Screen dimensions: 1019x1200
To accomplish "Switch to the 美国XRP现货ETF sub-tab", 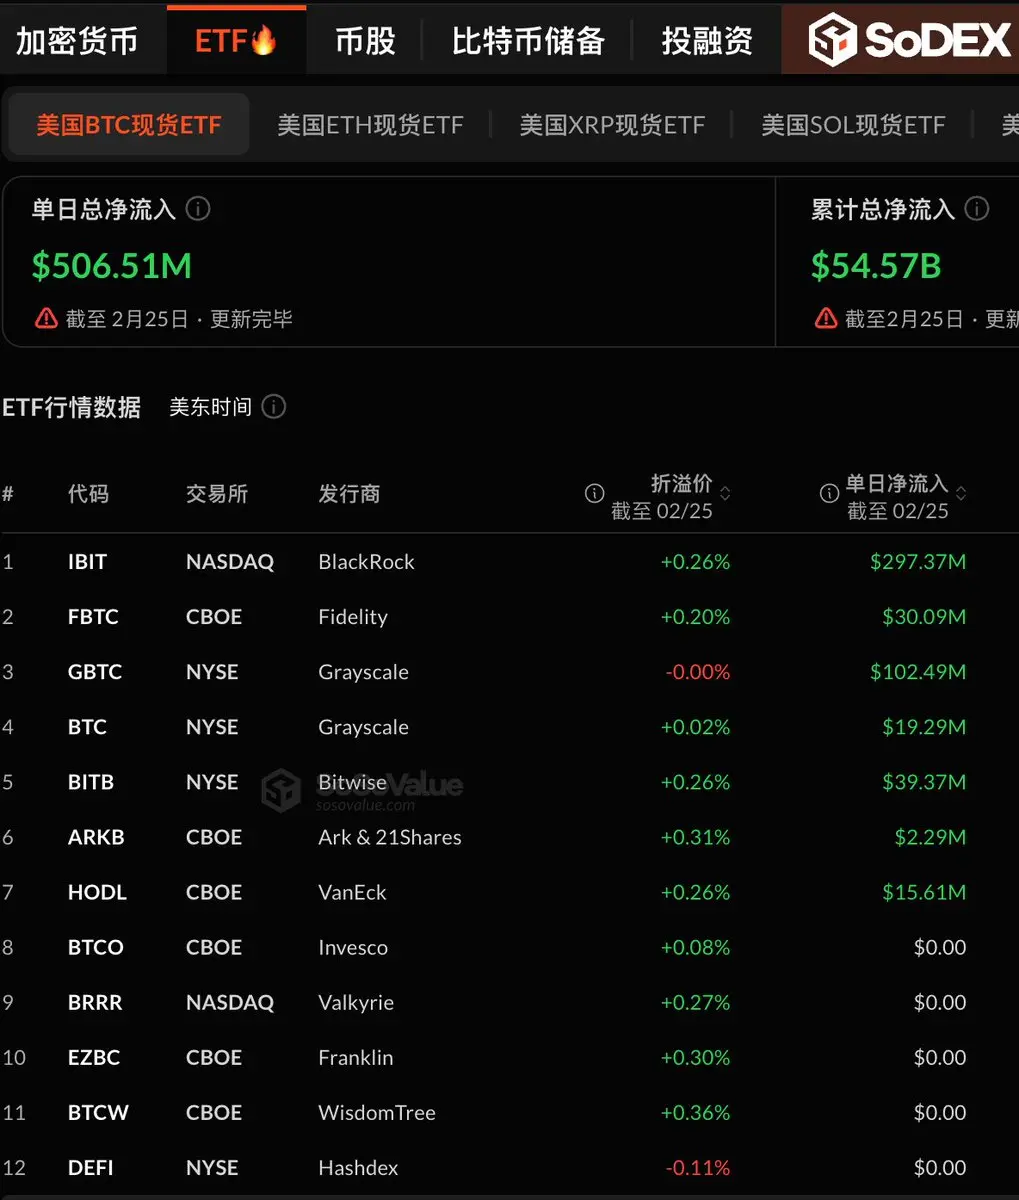I will pyautogui.click(x=612, y=125).
